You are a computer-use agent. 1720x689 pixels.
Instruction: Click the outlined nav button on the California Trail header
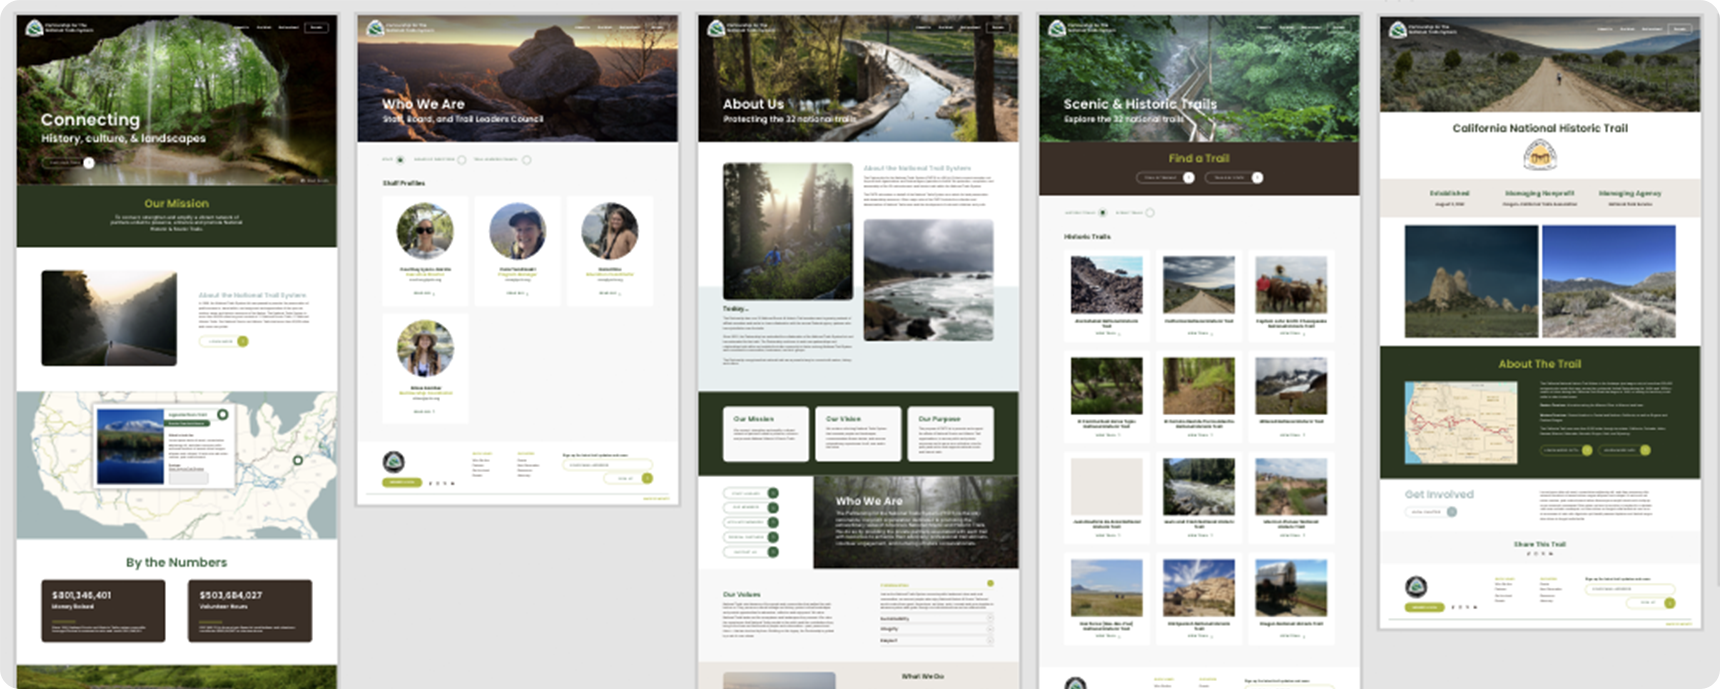click(x=1680, y=29)
